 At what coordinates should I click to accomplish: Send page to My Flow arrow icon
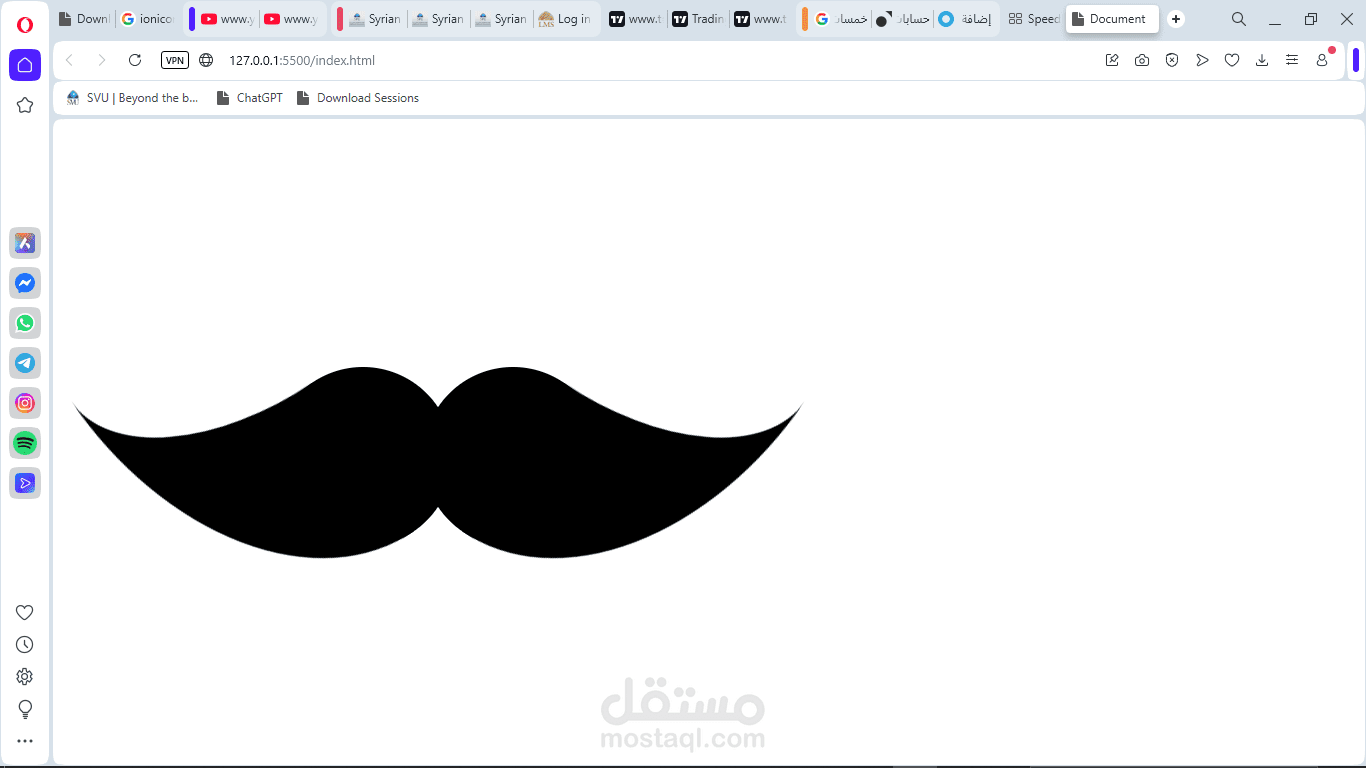pyautogui.click(x=1202, y=60)
